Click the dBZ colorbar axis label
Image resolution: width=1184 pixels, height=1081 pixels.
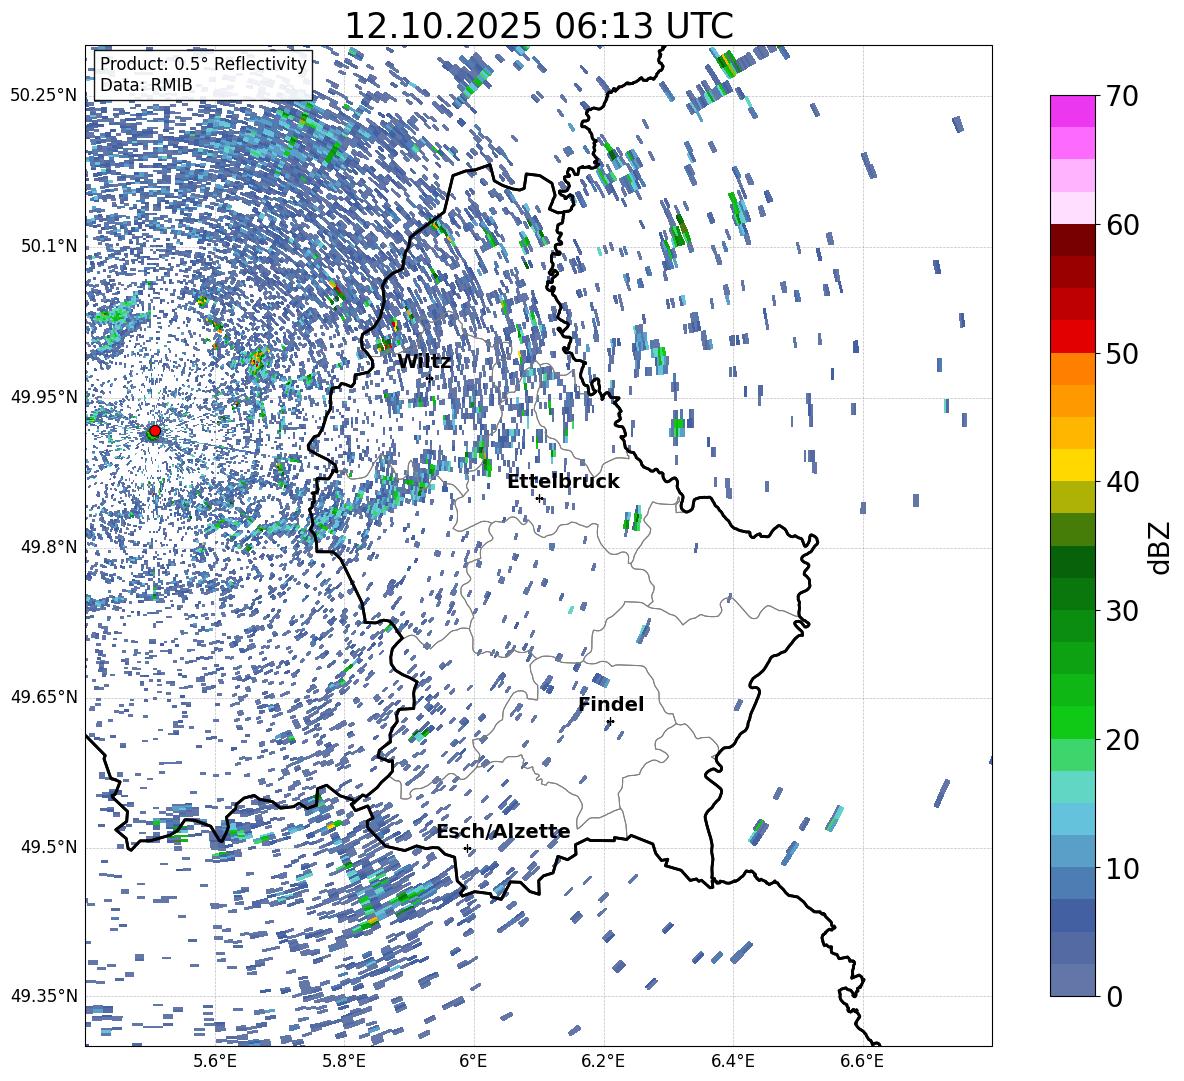pyautogui.click(x=1161, y=547)
